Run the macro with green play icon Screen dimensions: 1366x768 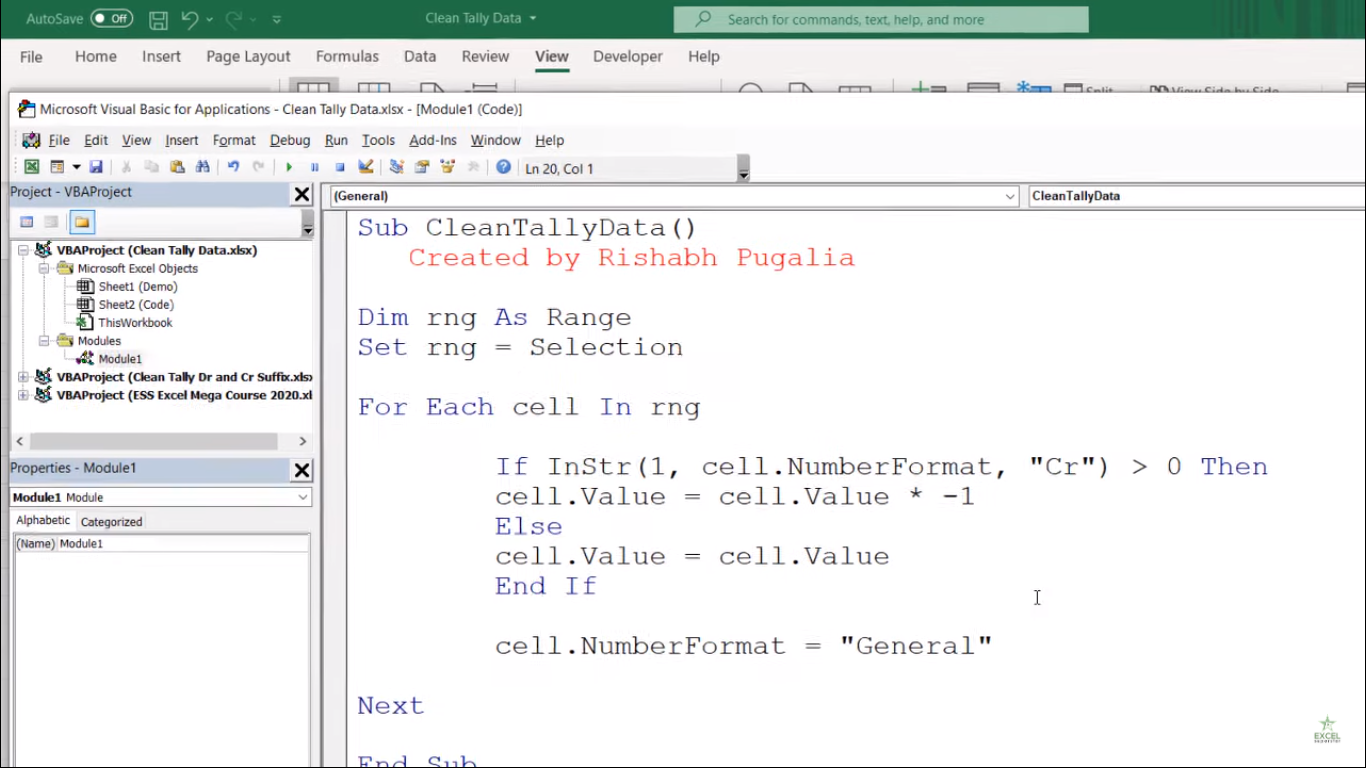pos(289,167)
